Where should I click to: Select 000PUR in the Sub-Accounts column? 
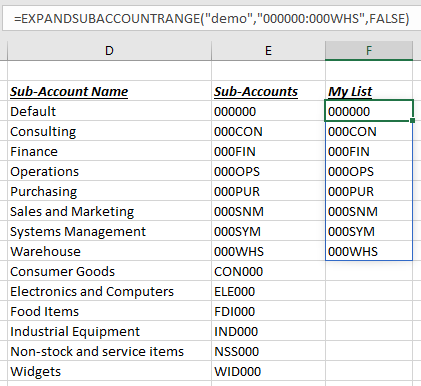tap(268, 191)
